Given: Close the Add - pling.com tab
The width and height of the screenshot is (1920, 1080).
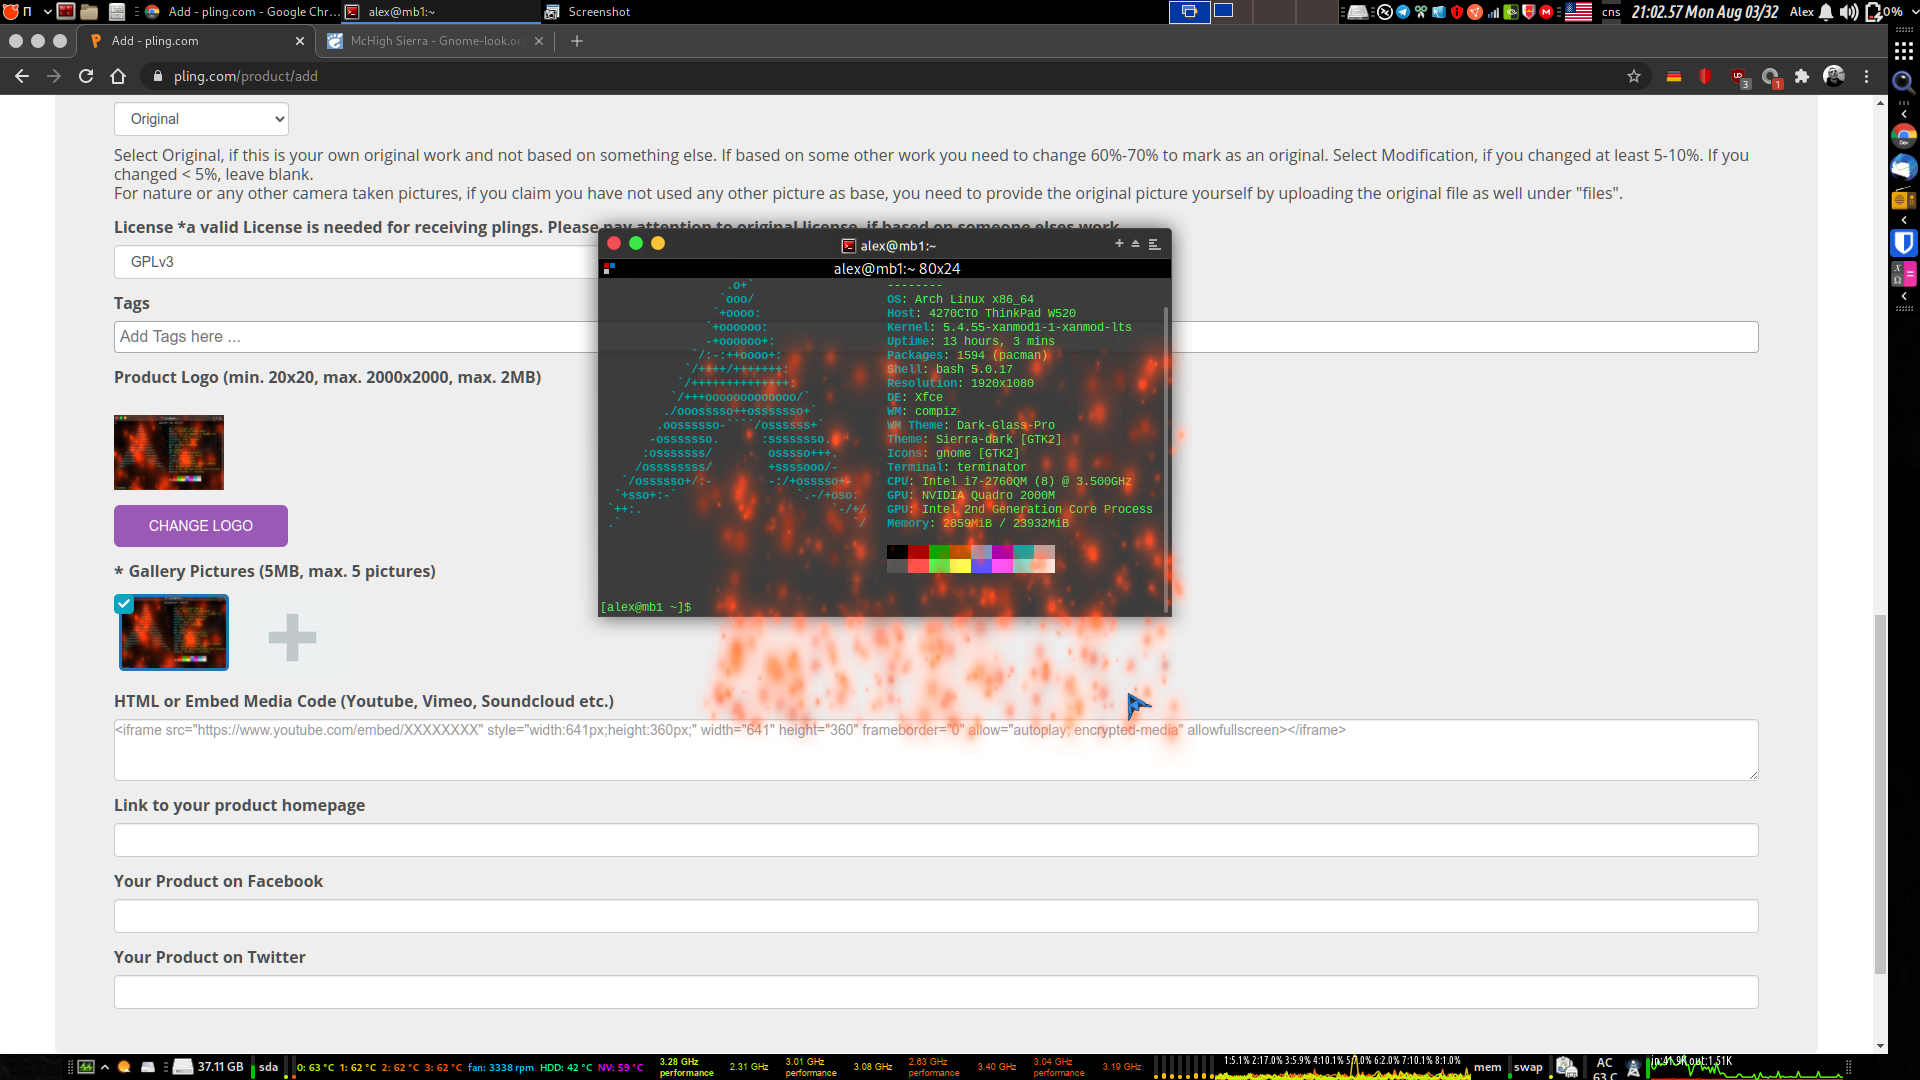Looking at the screenshot, I should click(300, 41).
